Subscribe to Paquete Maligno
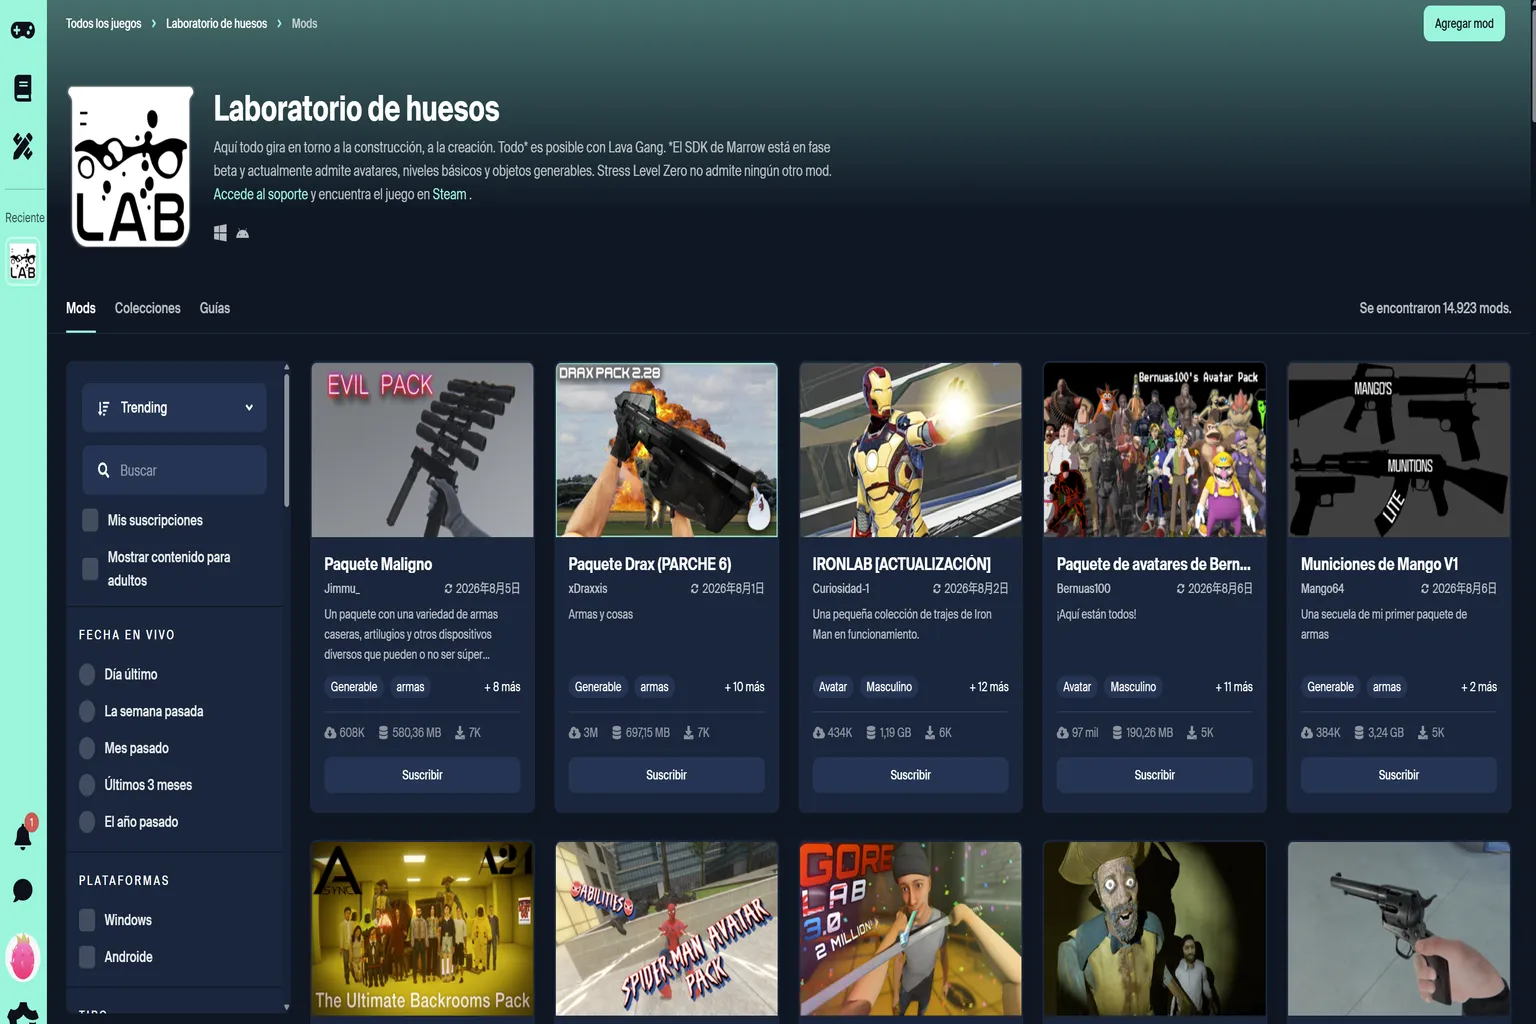This screenshot has height=1024, width=1536. tap(422, 775)
